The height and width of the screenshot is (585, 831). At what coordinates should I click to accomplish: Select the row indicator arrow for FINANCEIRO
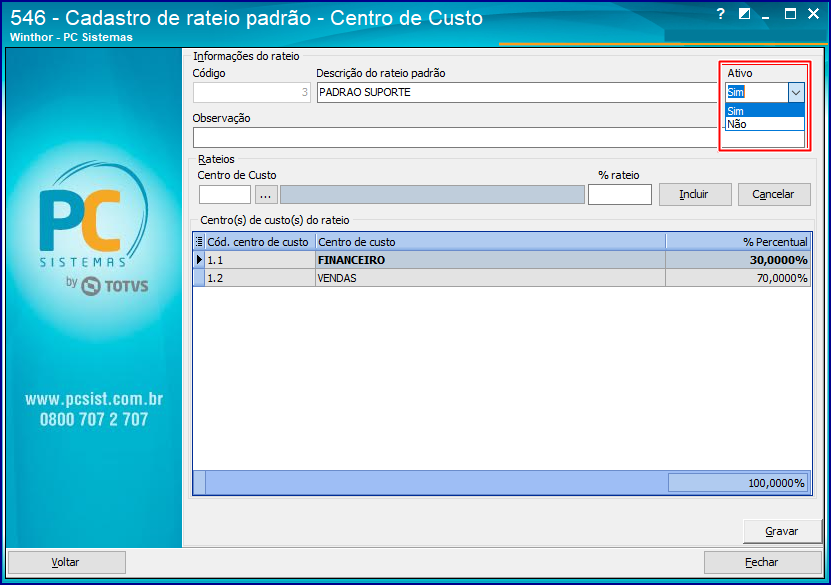(199, 260)
